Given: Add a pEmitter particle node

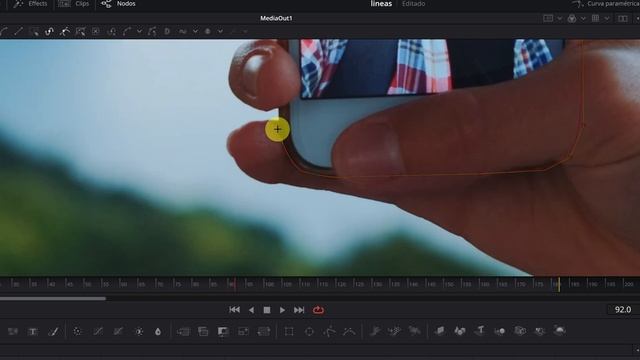Looking at the screenshot, I should (x=375, y=331).
